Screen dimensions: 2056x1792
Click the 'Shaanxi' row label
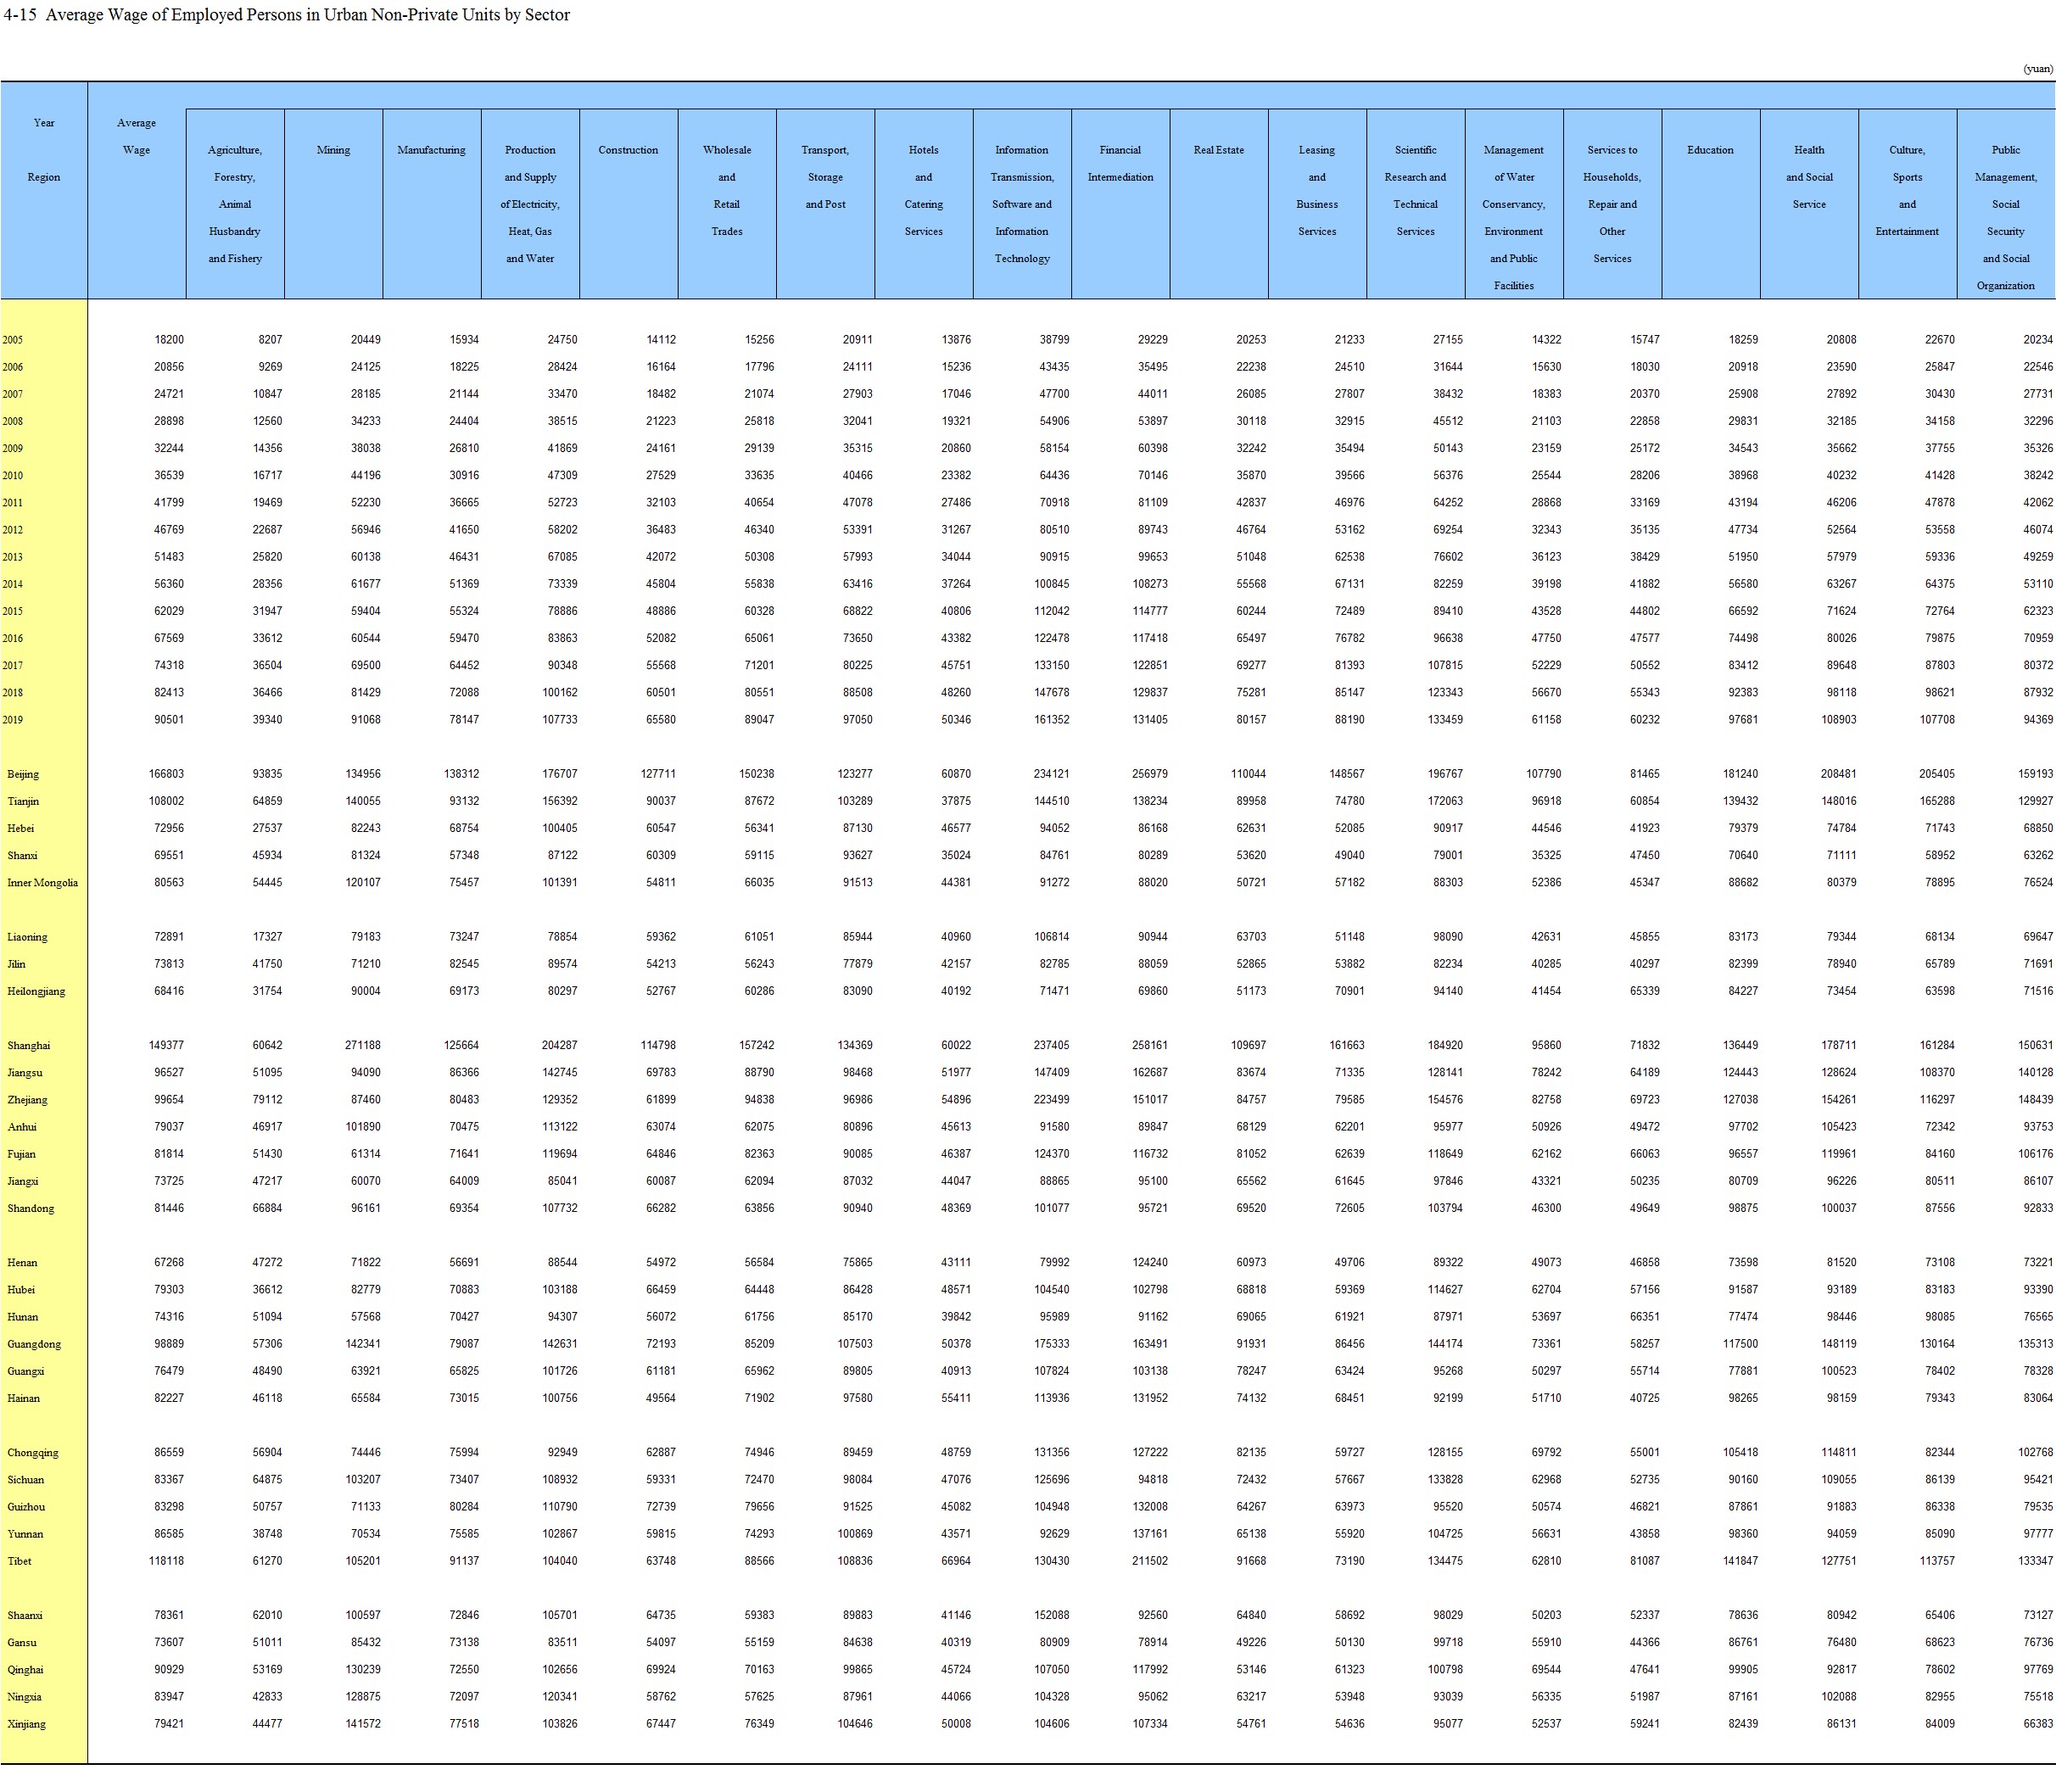[25, 1615]
